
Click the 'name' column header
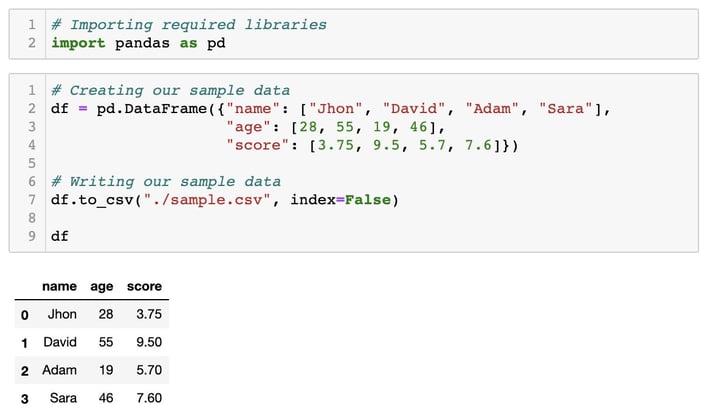click(59, 286)
